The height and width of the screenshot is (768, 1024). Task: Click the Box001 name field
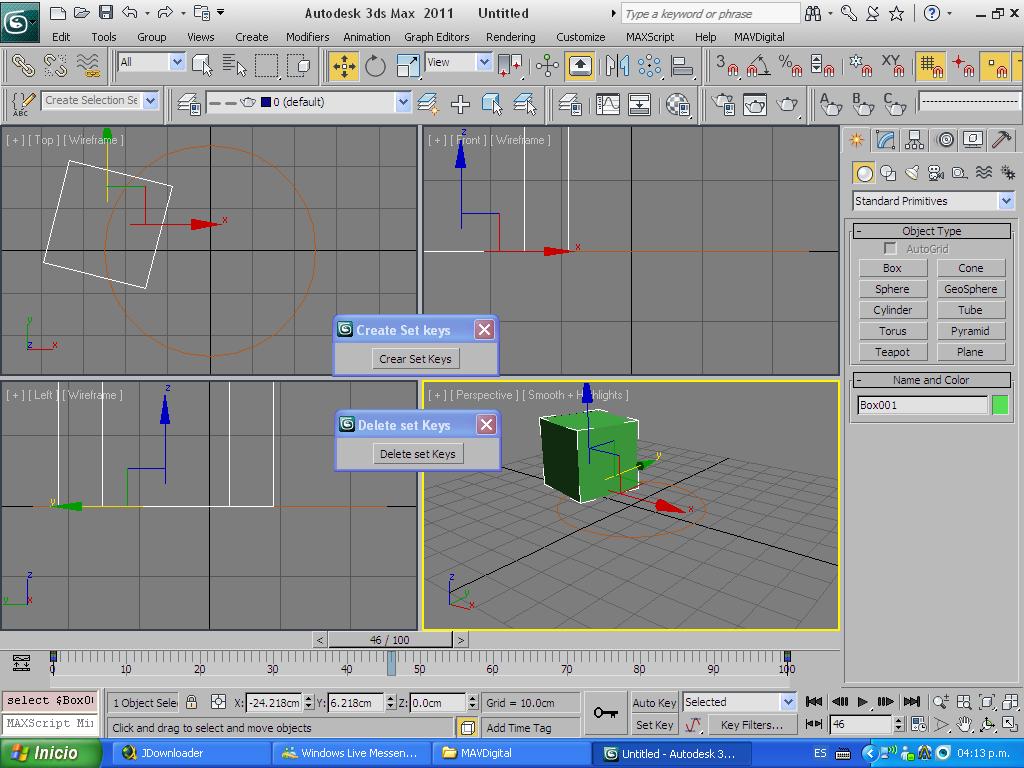(x=922, y=405)
